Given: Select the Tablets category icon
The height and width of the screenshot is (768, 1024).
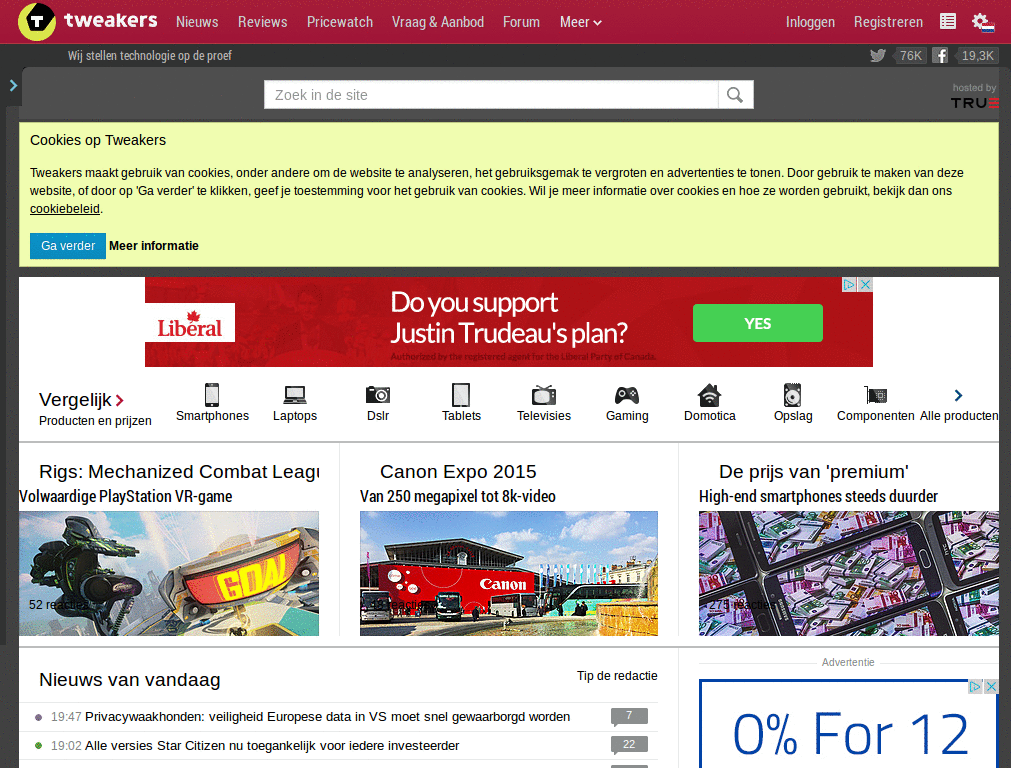Looking at the screenshot, I should pyautogui.click(x=461, y=395).
